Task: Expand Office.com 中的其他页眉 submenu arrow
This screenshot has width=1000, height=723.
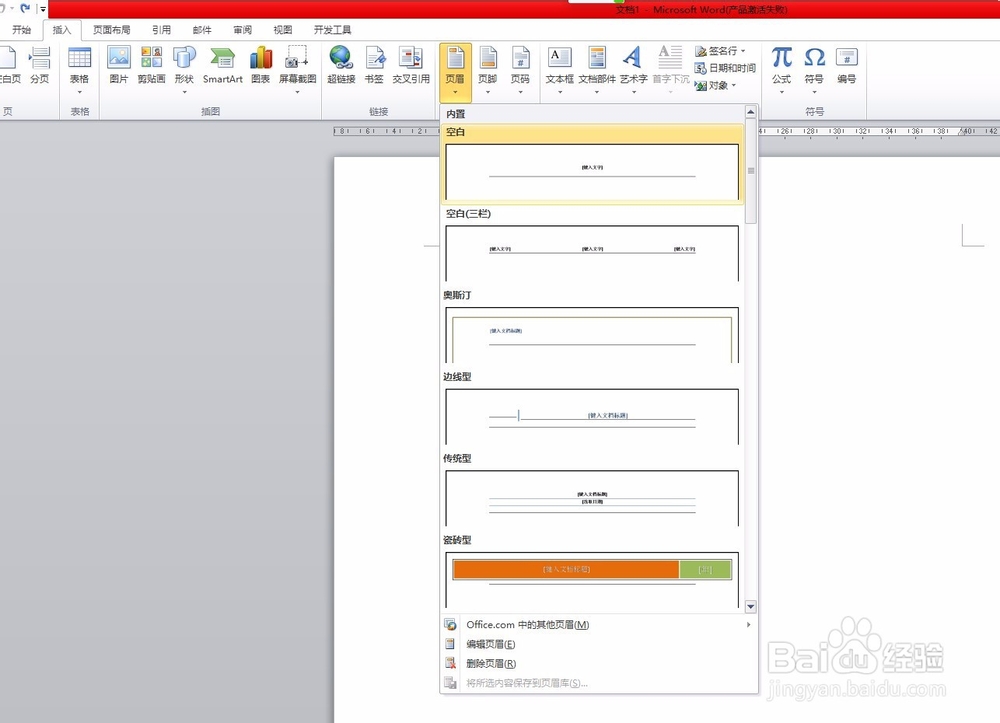Action: pos(748,625)
